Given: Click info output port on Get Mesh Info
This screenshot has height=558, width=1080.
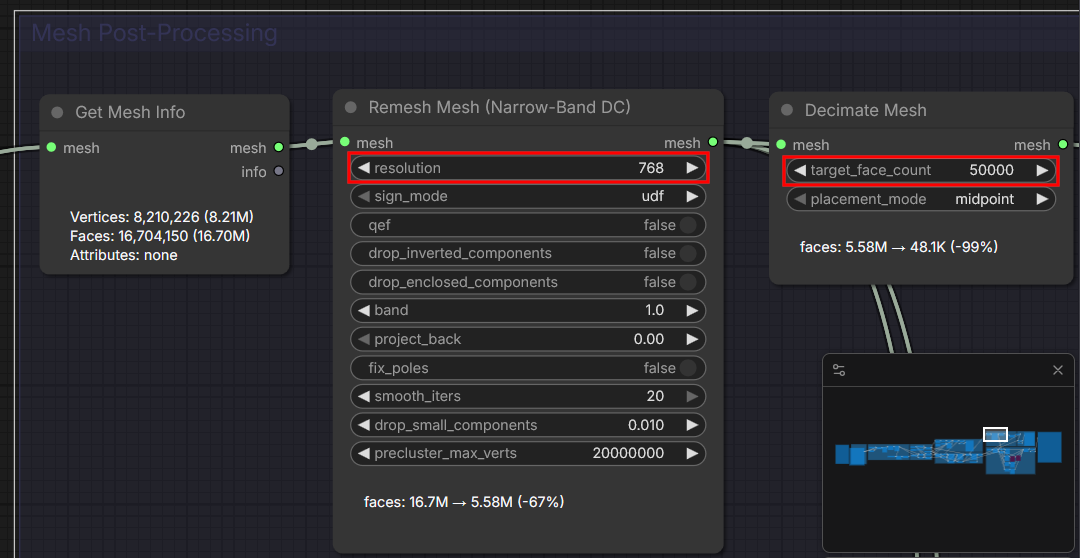Looking at the screenshot, I should [278, 171].
